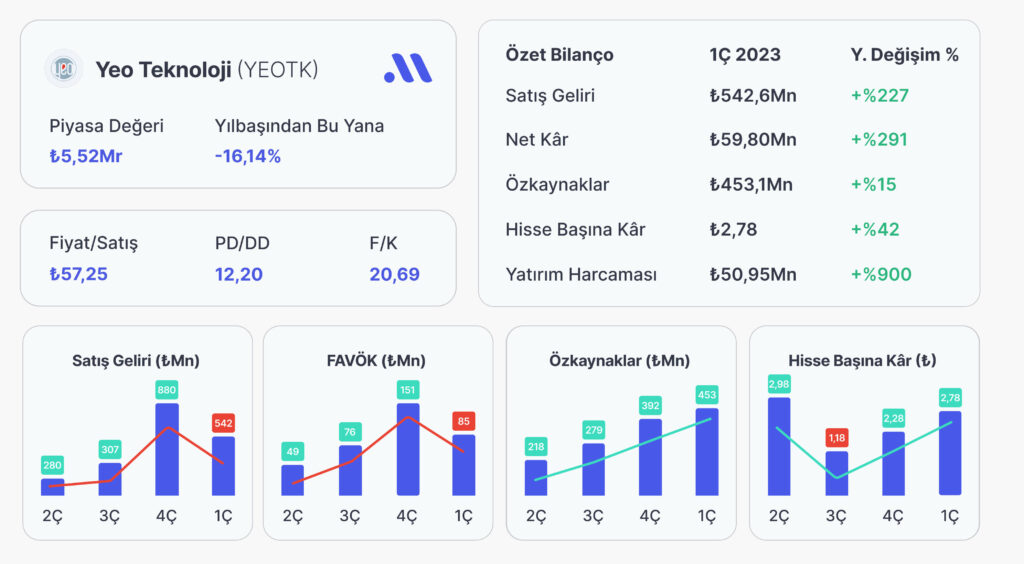Viewport: 1024px width, 564px height.
Task: Click the Yeo Teknoloji company logo icon
Action: 63,69
